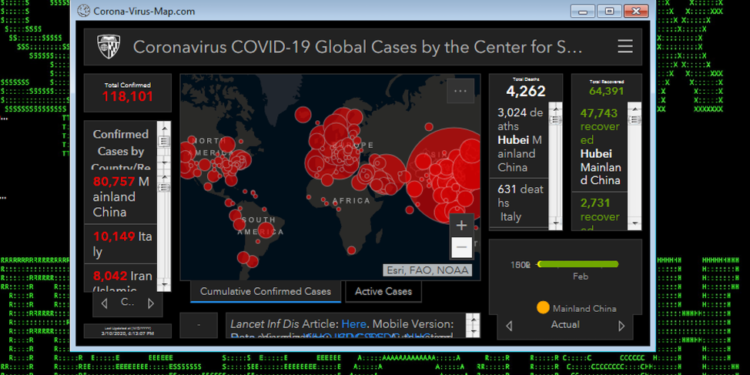
Task: Click the Johns Hopkins shield logo
Action: point(109,47)
